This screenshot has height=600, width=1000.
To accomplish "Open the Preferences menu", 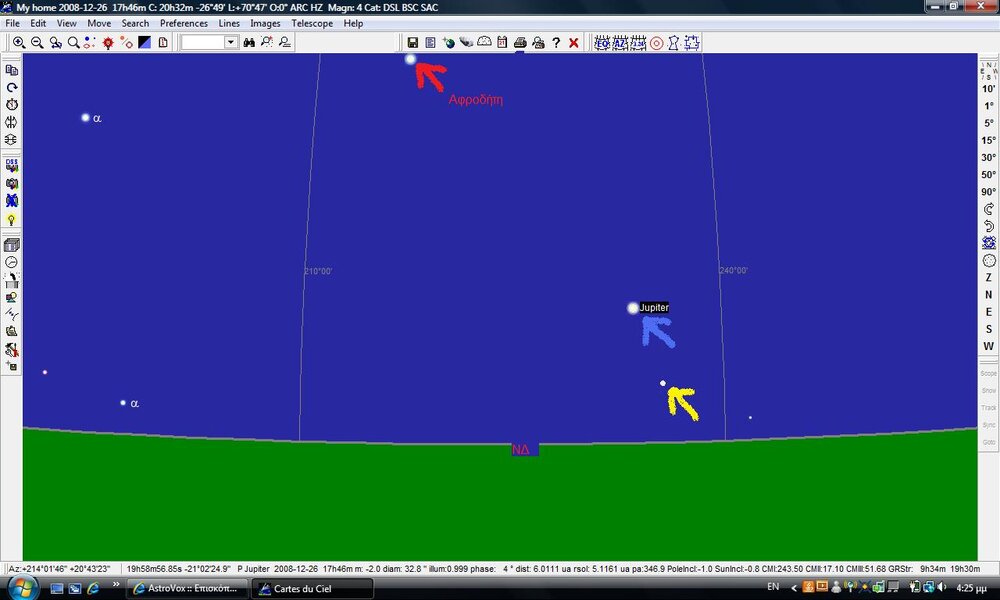I will (184, 23).
